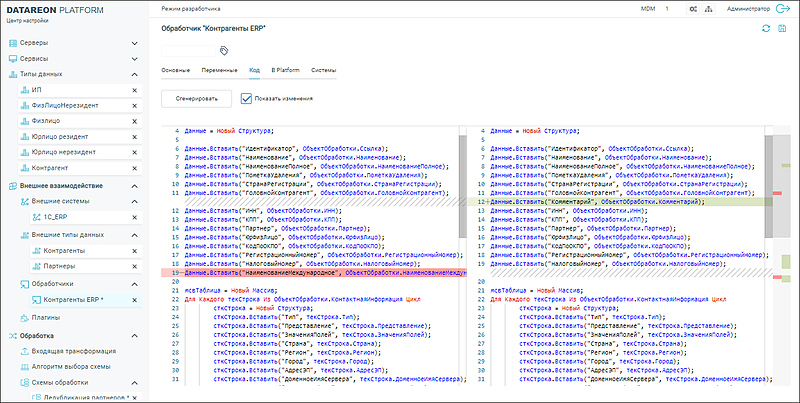The height and width of the screenshot is (403, 800).
Task: Click the save diskette icon
Action: 781,29
